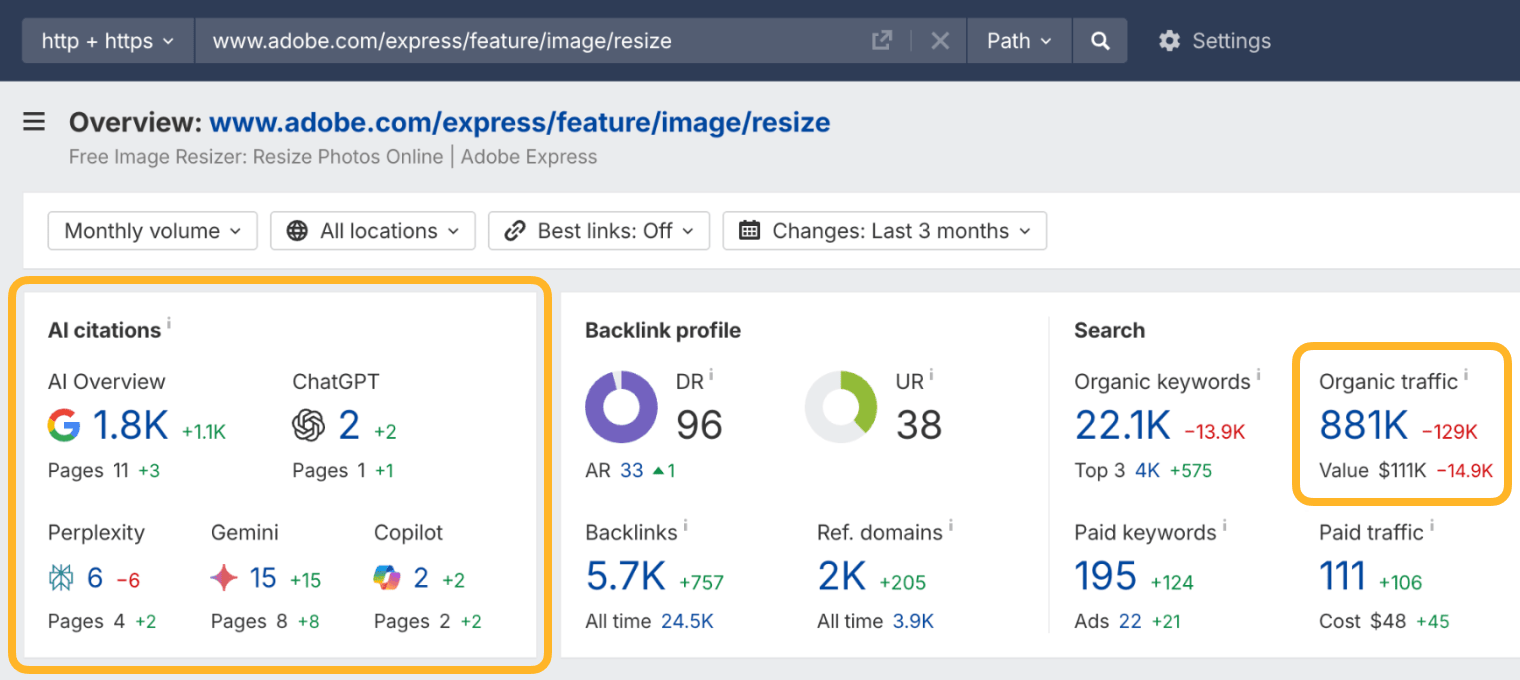Open the All locations dropdown
The height and width of the screenshot is (680, 1520).
tap(375, 231)
